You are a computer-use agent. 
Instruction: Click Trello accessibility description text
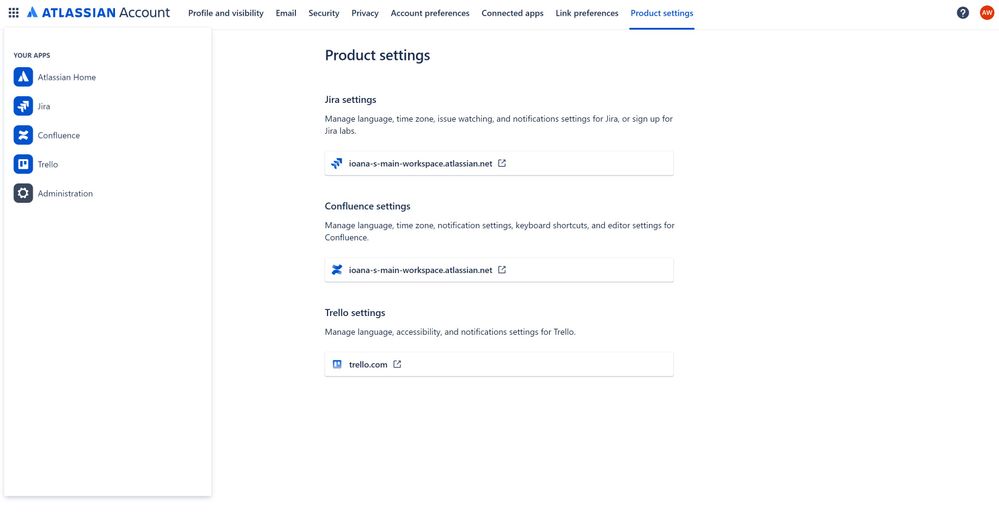[x=450, y=332]
